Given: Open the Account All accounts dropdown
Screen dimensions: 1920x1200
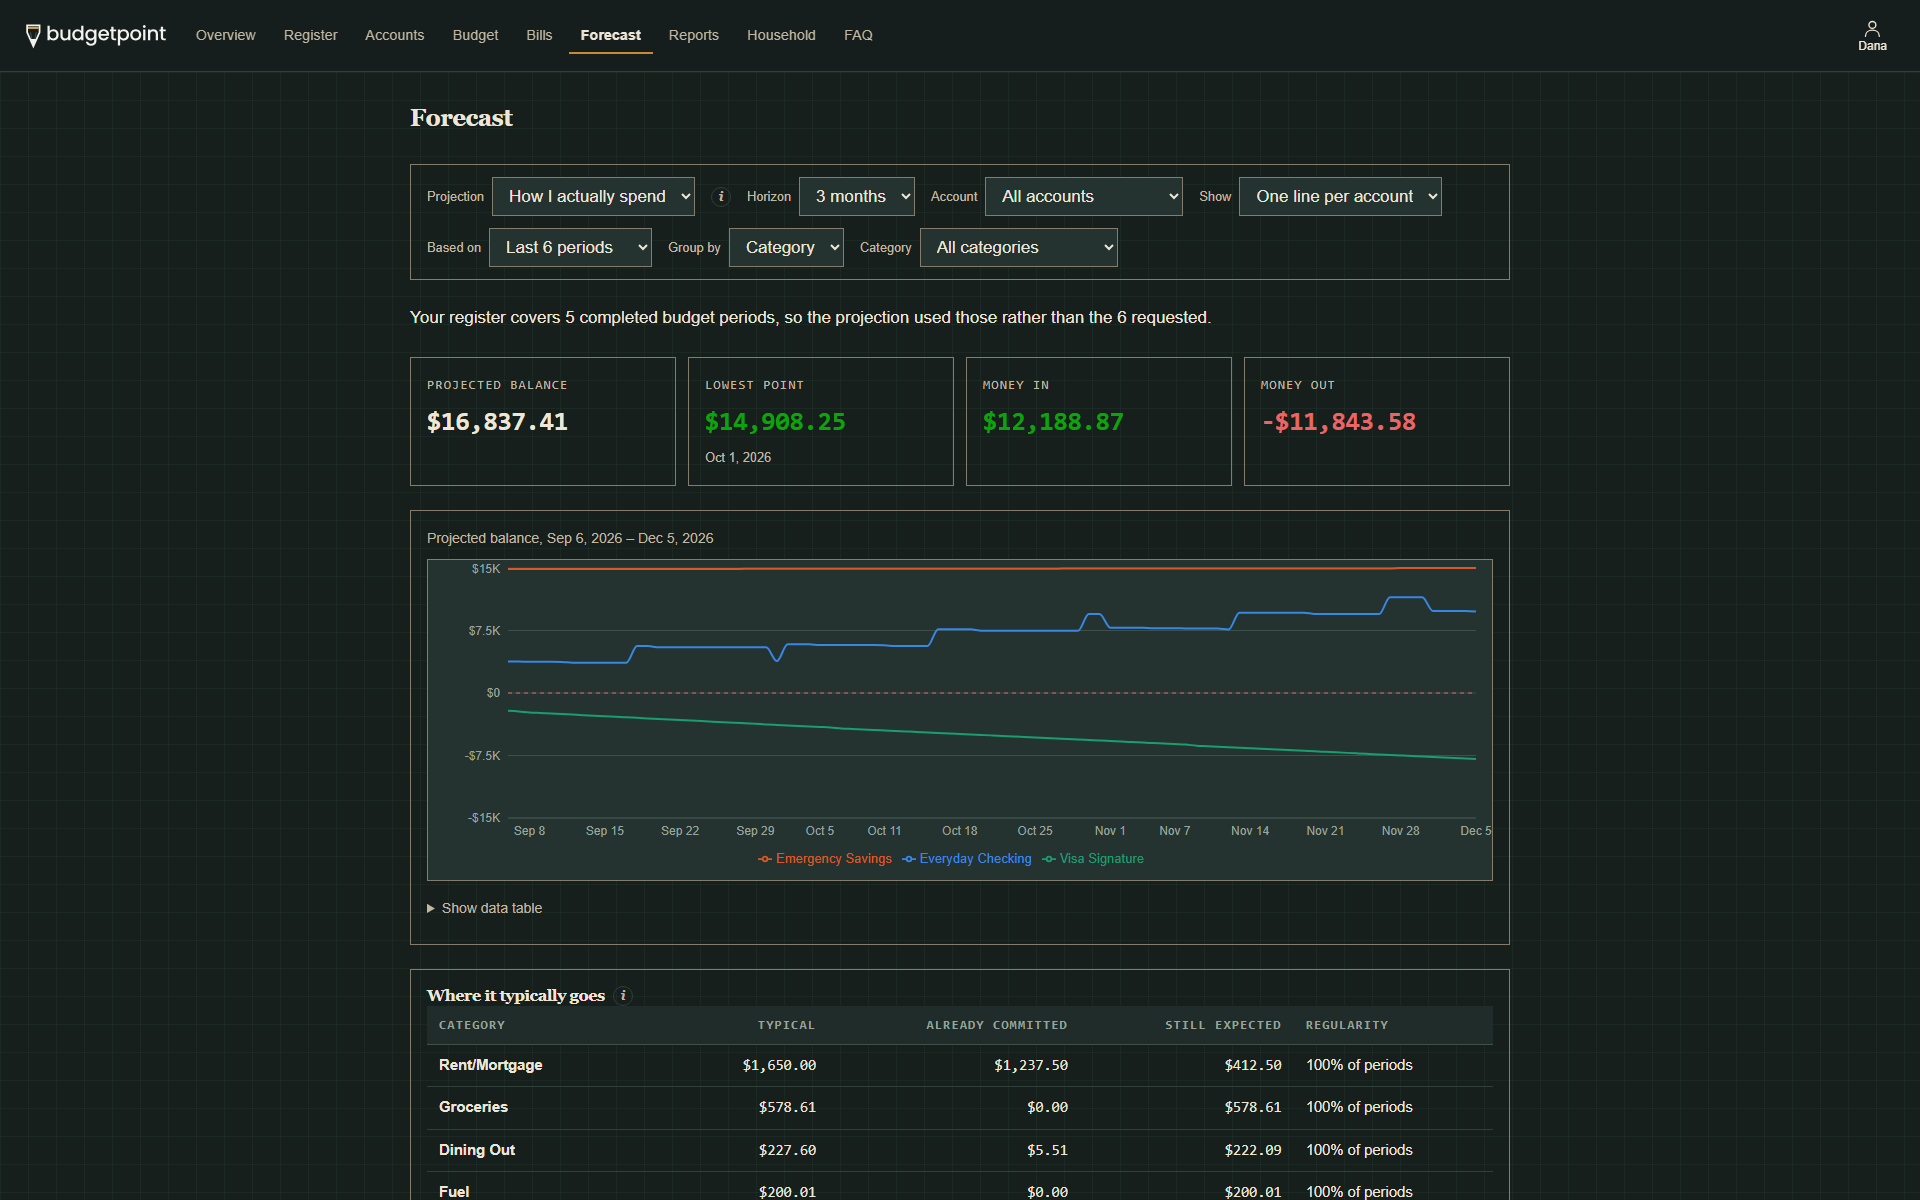Looking at the screenshot, I should (x=1084, y=197).
